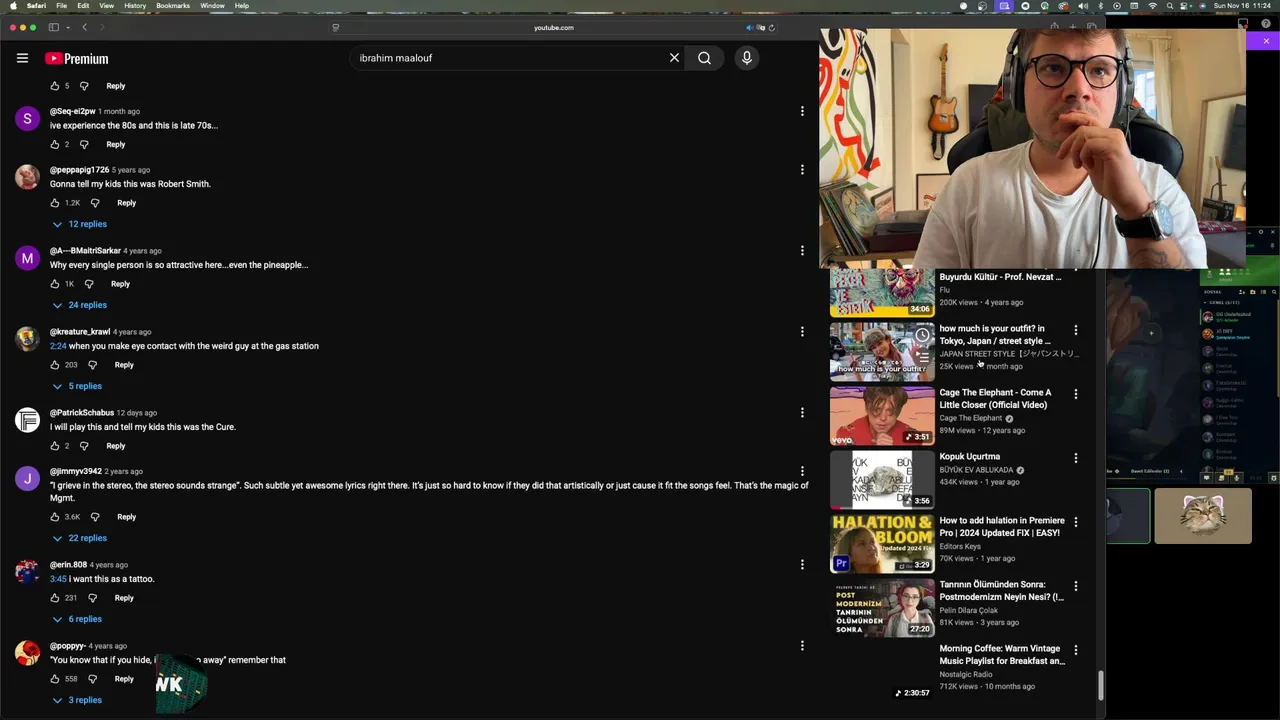The width and height of the screenshot is (1280, 720).
Task: Go to YouTube Premium home logo
Action: 77,58
